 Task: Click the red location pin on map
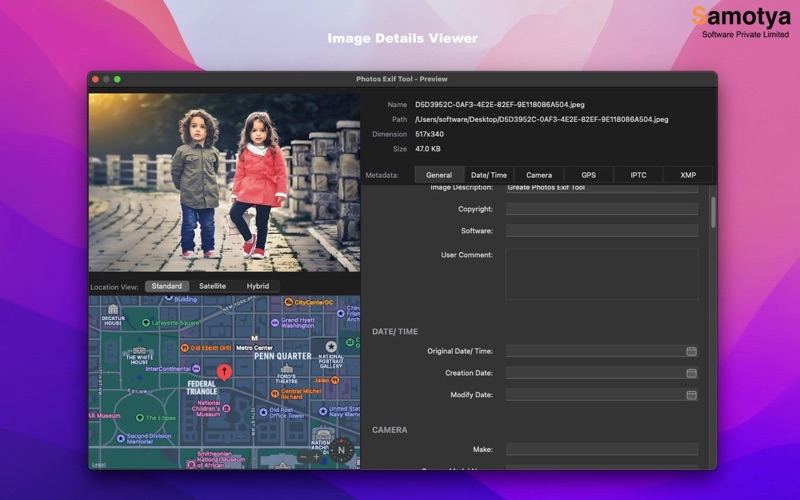[x=224, y=373]
